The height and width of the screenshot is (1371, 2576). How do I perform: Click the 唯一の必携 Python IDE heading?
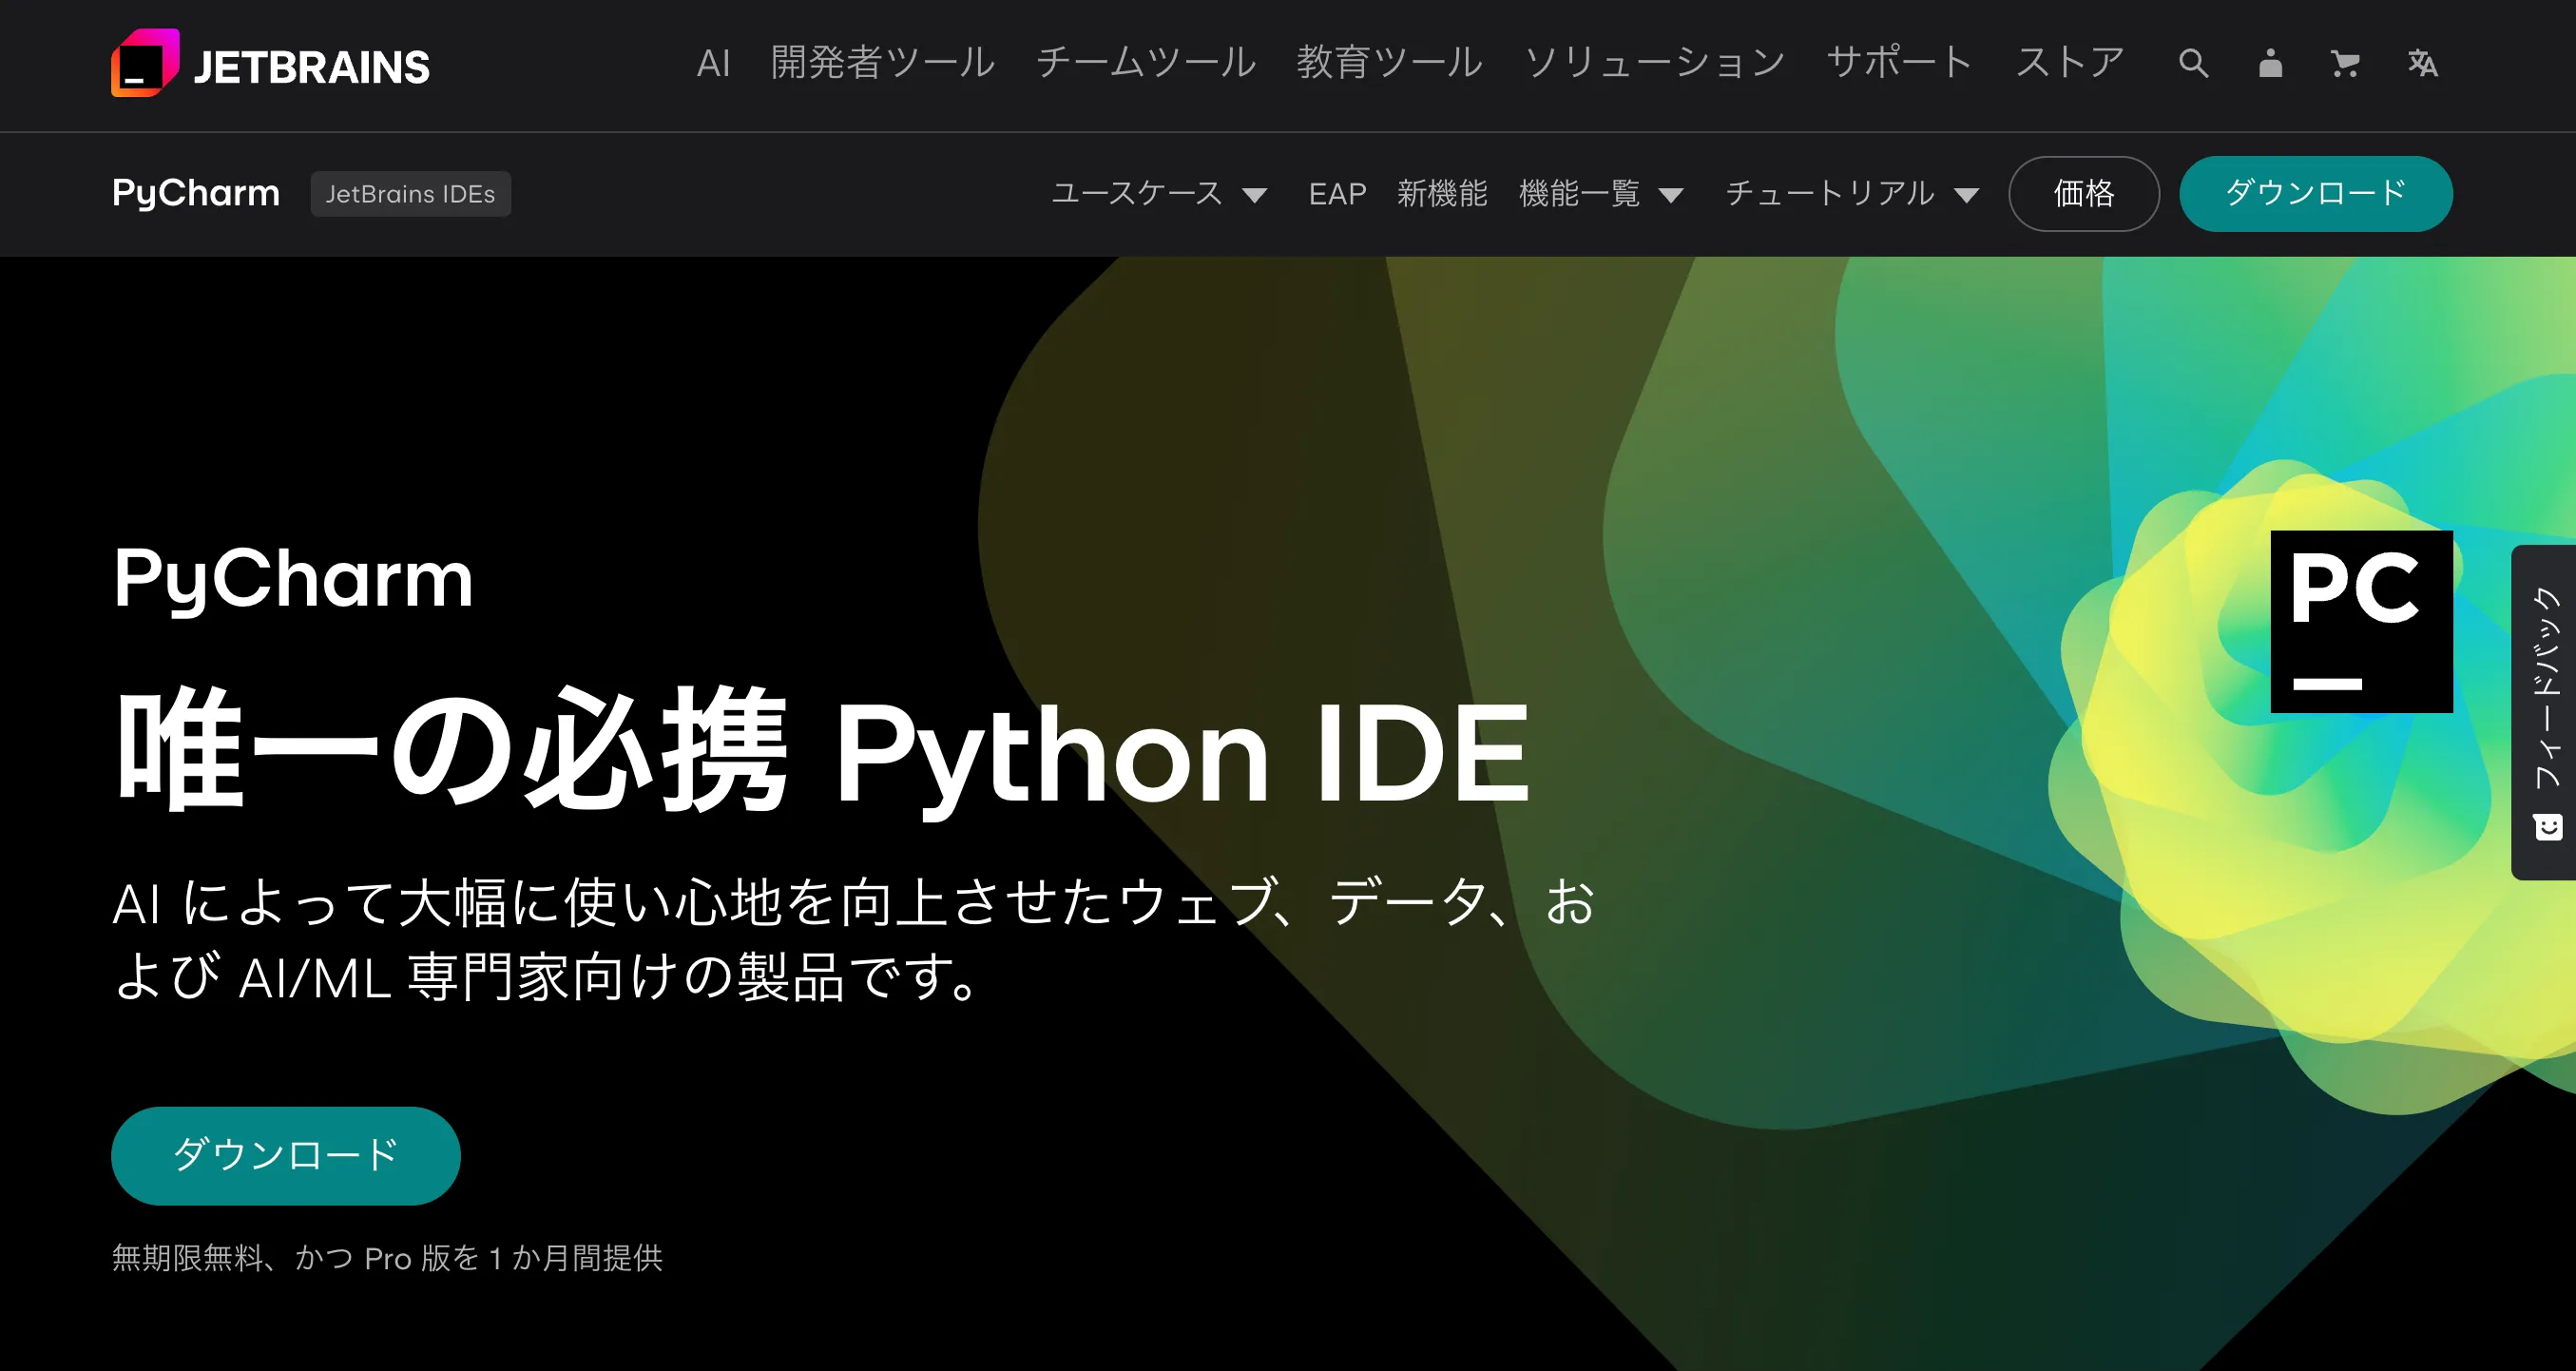(x=822, y=750)
